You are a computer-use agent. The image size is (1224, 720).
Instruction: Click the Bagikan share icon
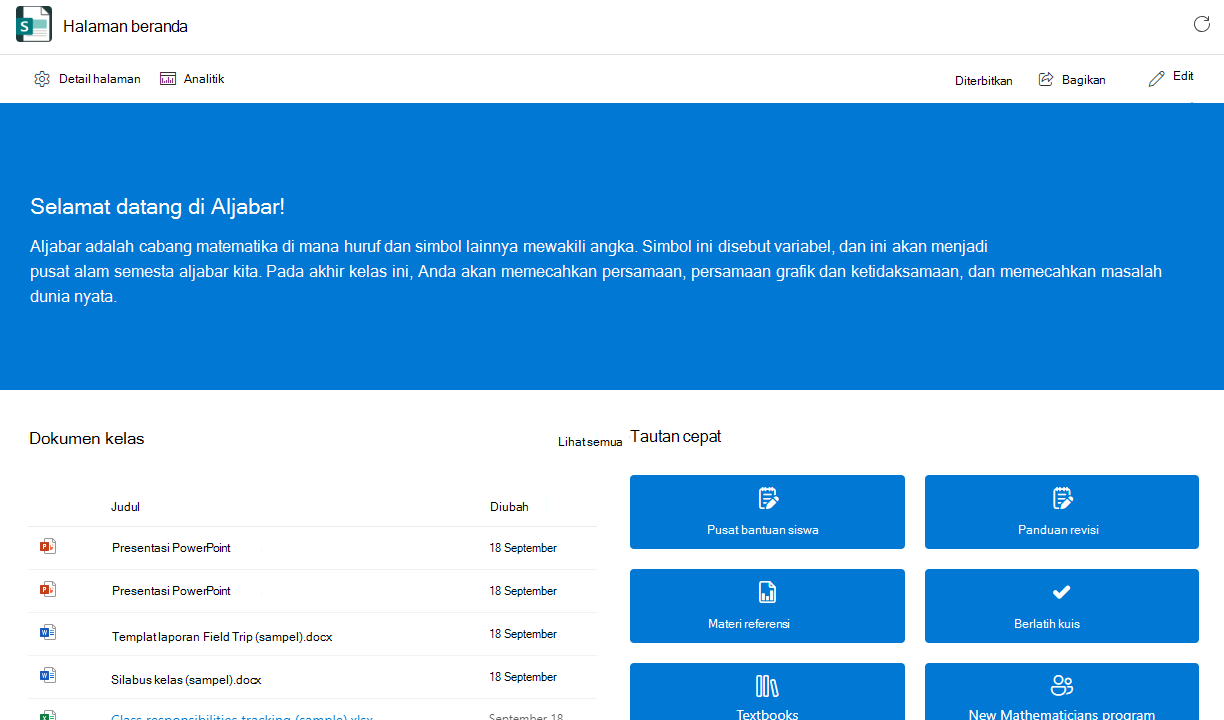1046,79
